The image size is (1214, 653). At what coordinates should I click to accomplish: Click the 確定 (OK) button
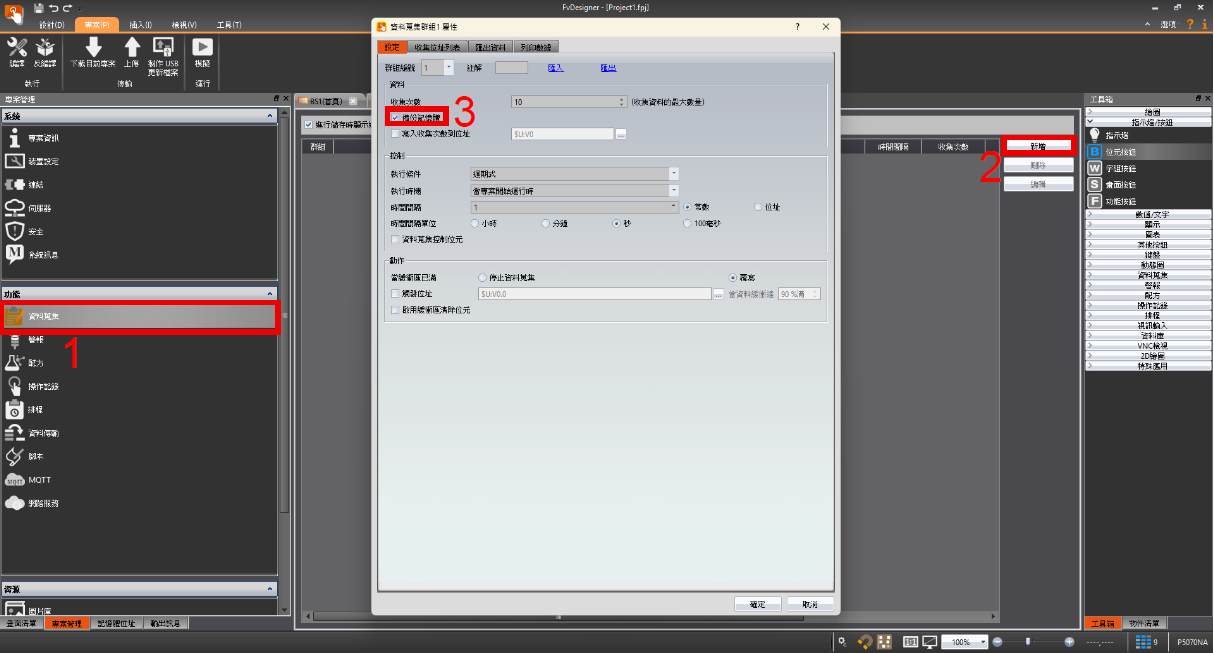757,604
